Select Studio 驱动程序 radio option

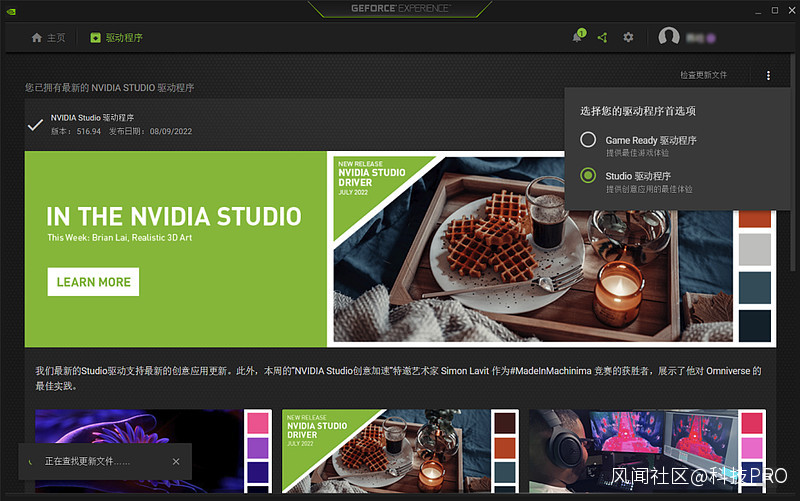[x=588, y=176]
